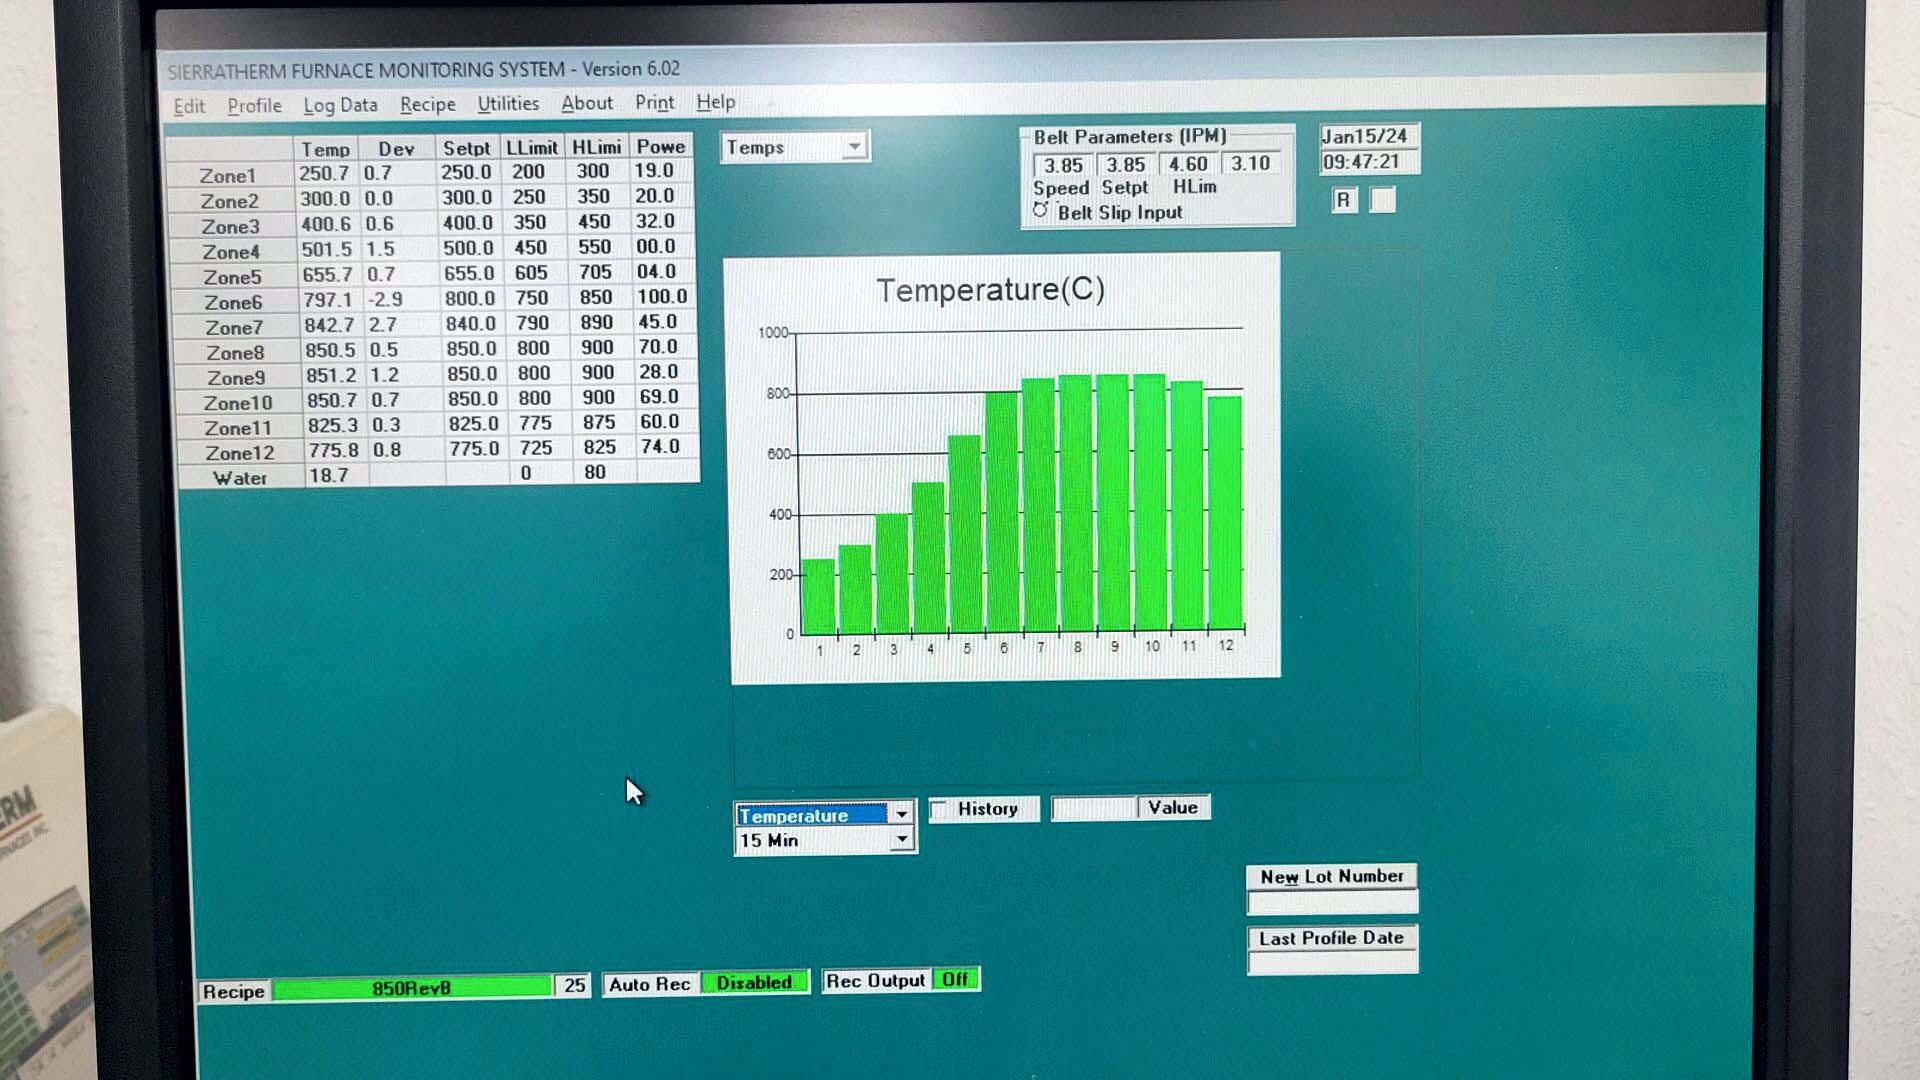Viewport: 1920px width, 1080px height.
Task: Click the Last Profile Date button
Action: [x=1331, y=938]
